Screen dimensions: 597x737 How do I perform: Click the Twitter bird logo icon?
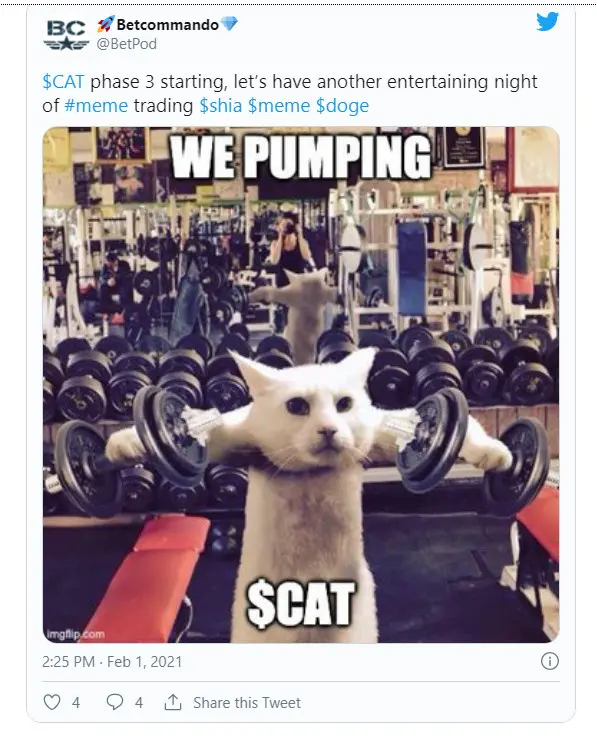pyautogui.click(x=547, y=22)
